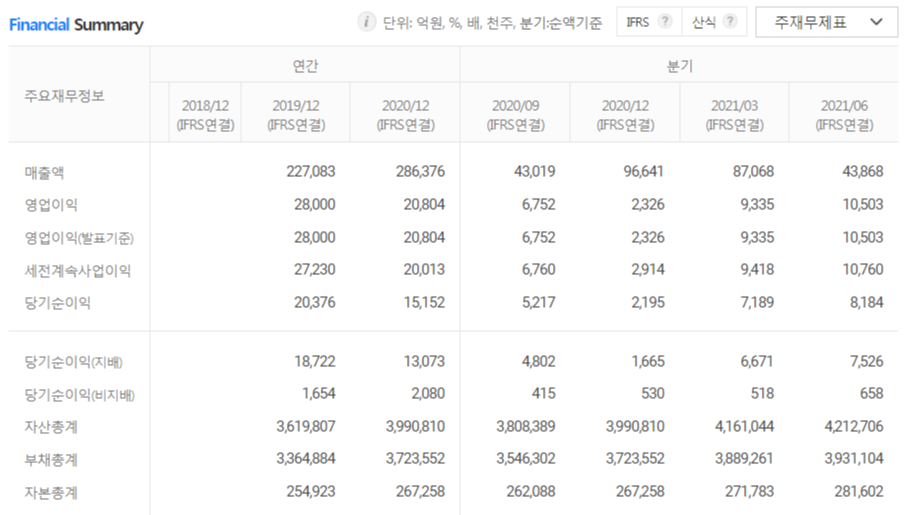This screenshot has height=515, width=905.
Task: Click the 13,073 value
Action: 424,361
